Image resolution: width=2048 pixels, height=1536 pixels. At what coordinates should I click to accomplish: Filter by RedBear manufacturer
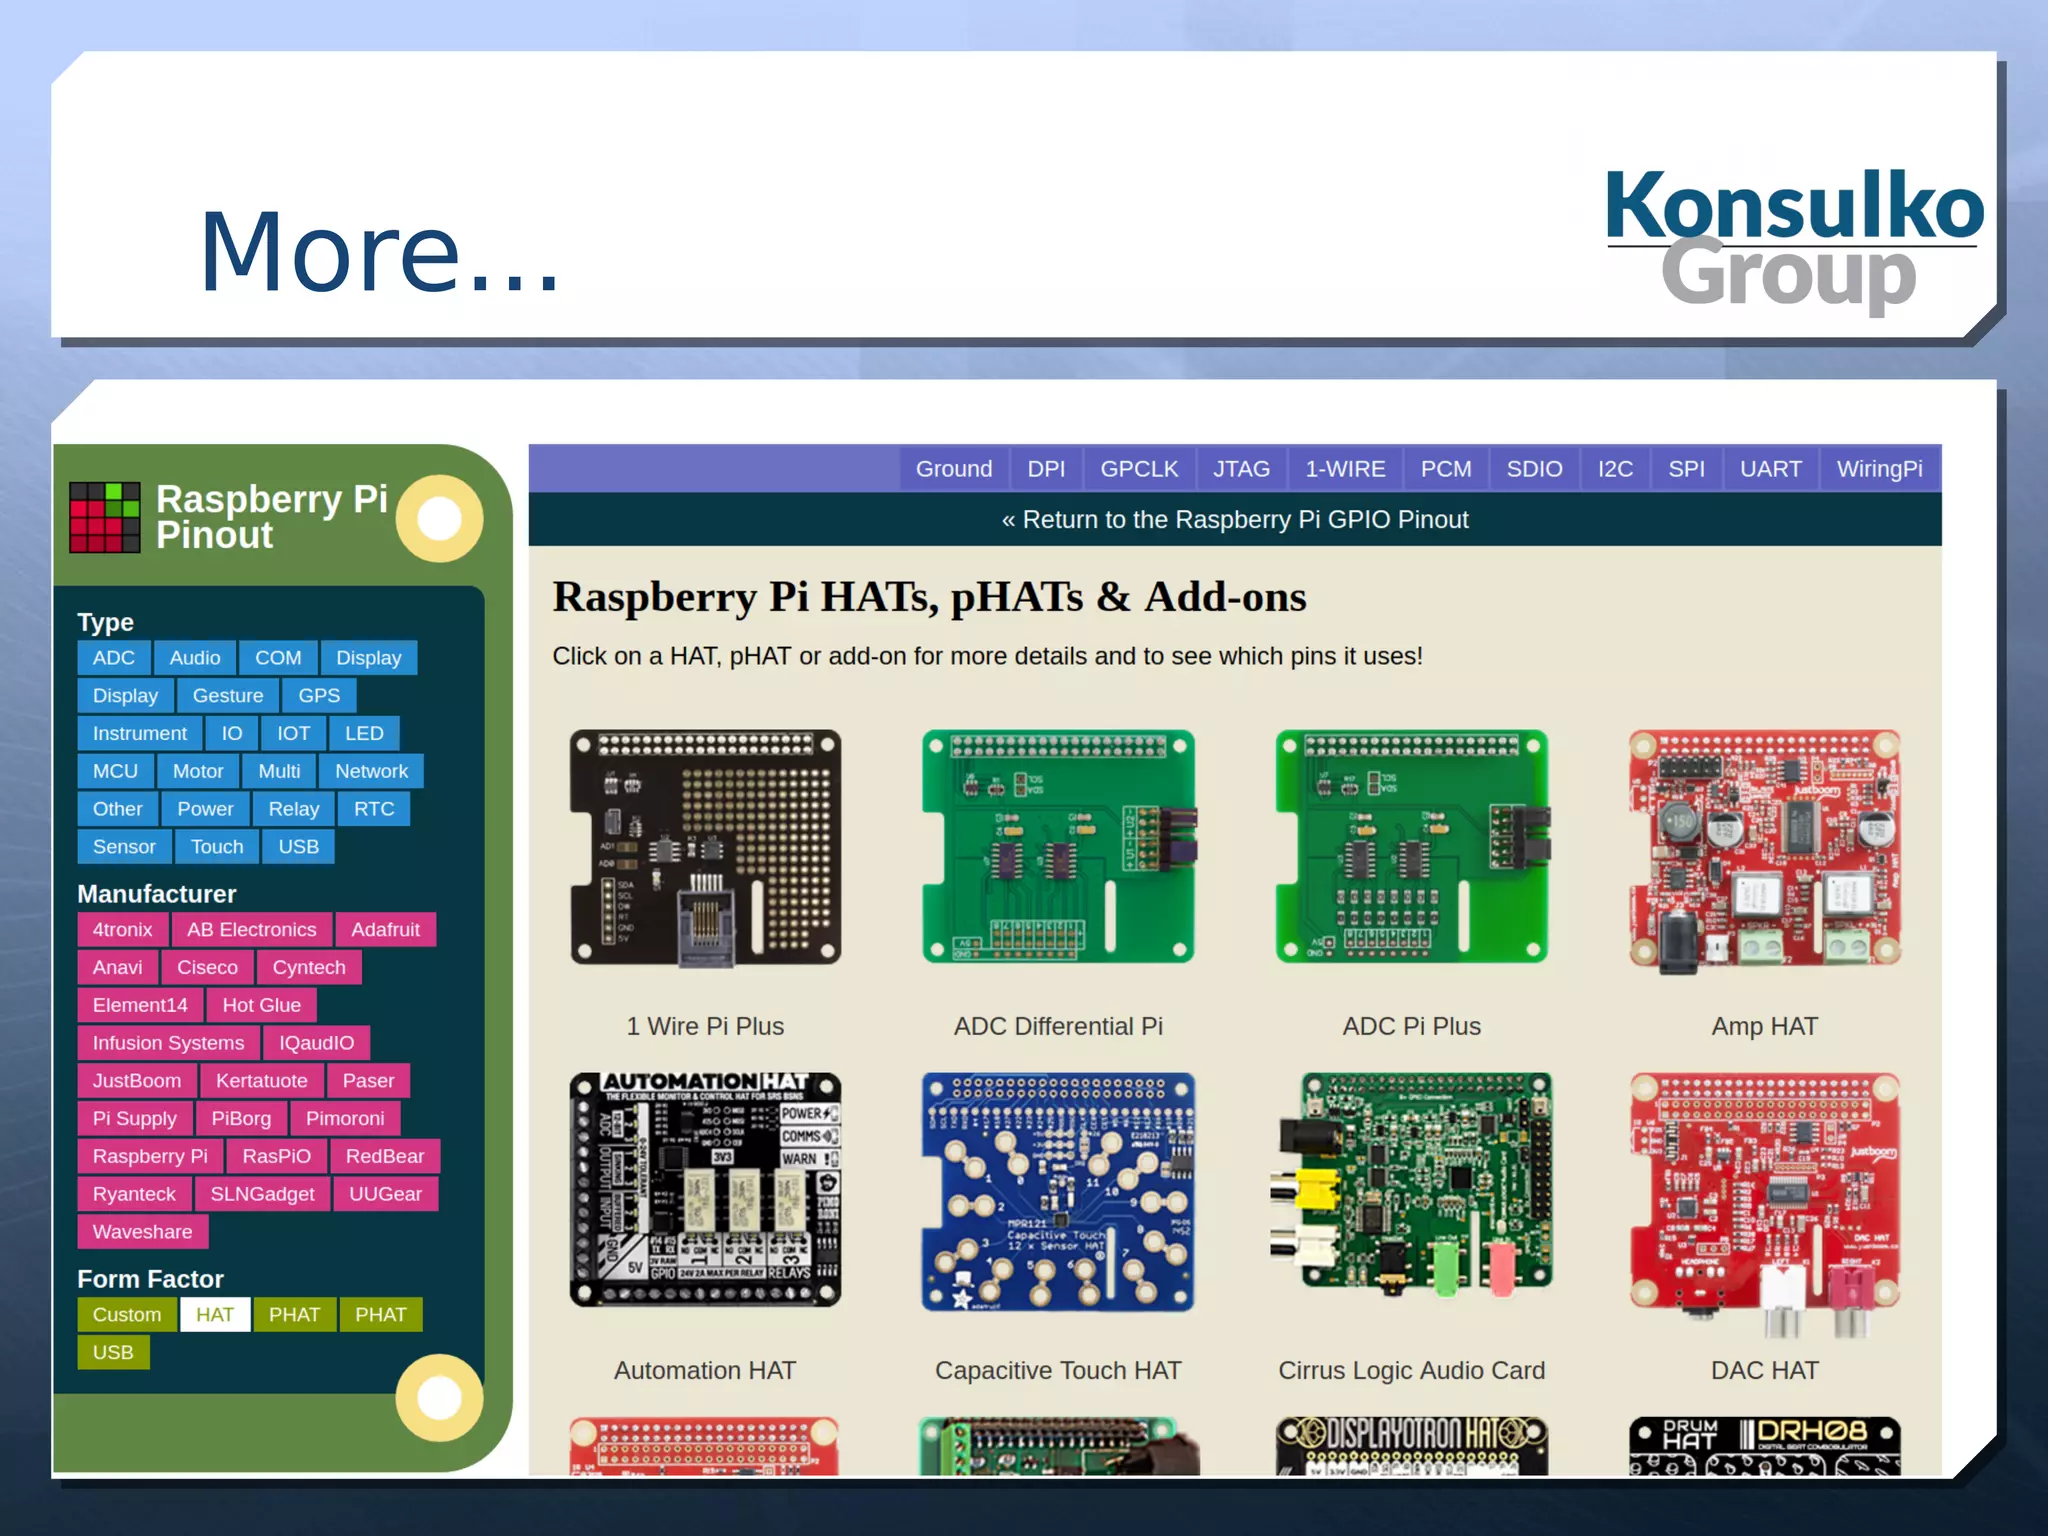(x=385, y=1157)
